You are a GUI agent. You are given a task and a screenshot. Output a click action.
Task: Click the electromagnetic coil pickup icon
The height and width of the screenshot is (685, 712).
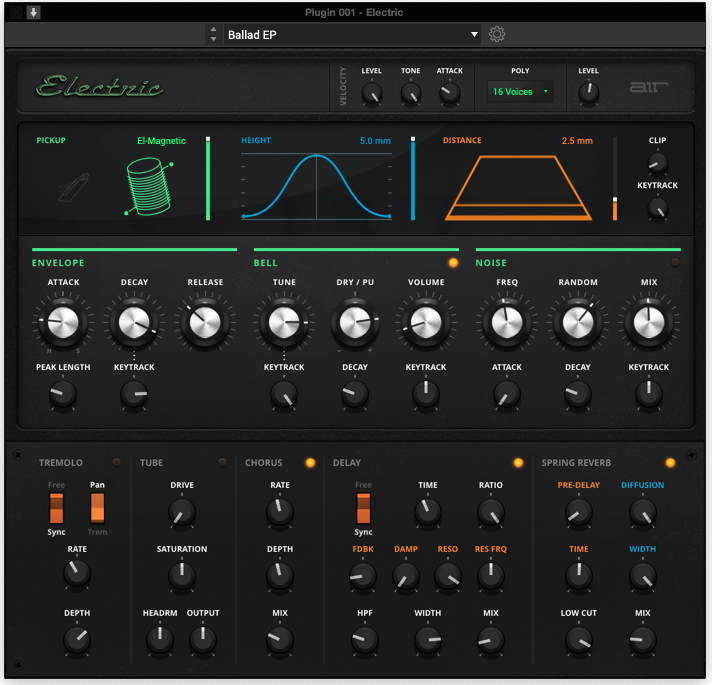pos(148,185)
